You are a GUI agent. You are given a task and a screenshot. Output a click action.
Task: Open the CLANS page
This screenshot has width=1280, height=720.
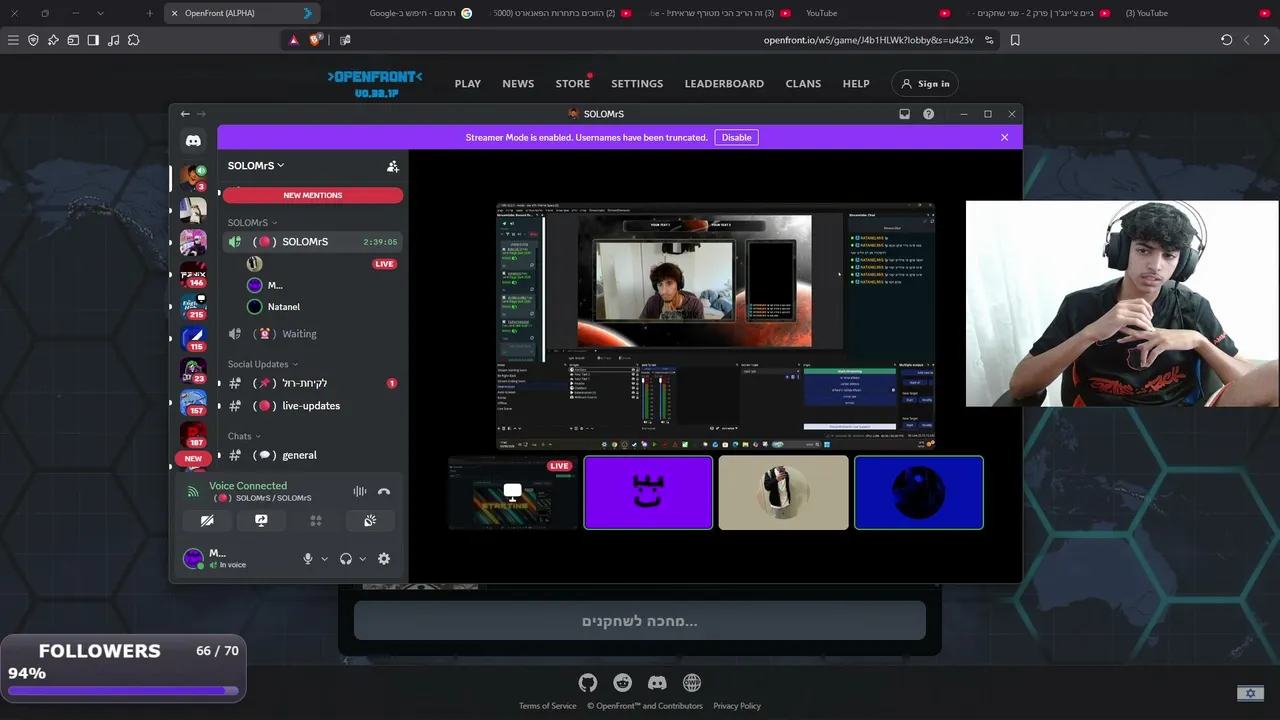[803, 84]
